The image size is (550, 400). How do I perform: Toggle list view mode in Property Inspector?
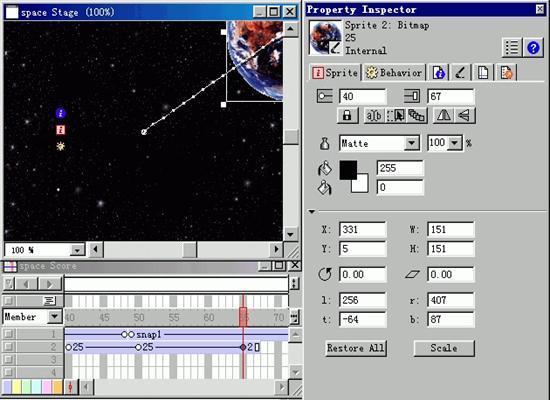pos(512,47)
